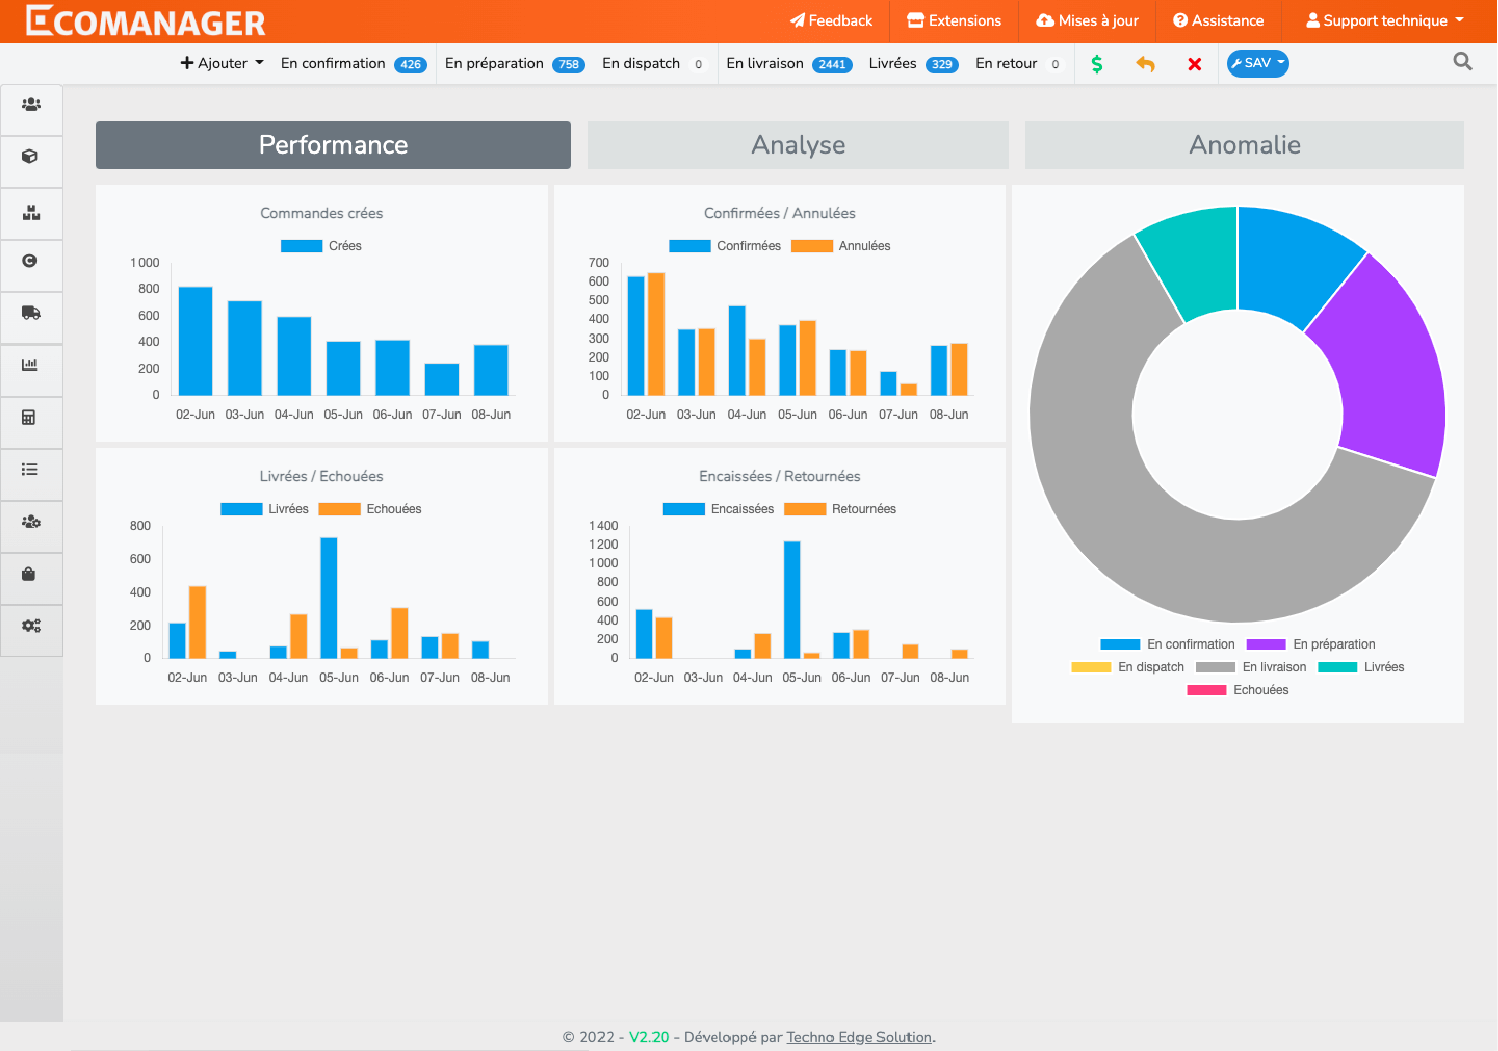Click Techno Edge Solution footer link

(859, 1037)
